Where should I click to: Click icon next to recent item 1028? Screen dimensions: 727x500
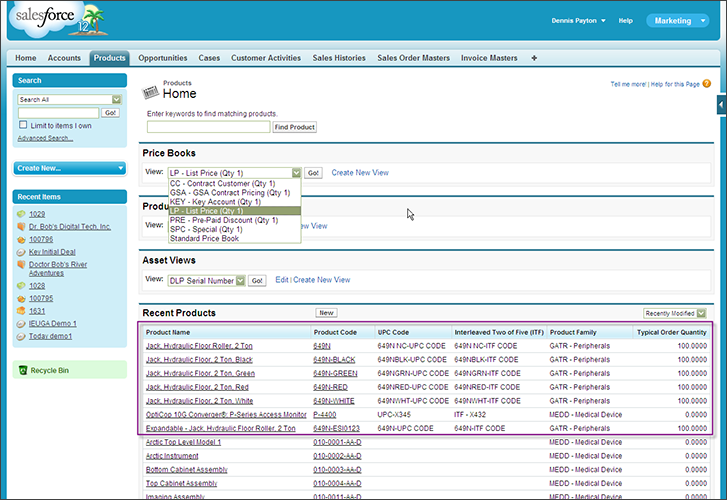pos(21,286)
